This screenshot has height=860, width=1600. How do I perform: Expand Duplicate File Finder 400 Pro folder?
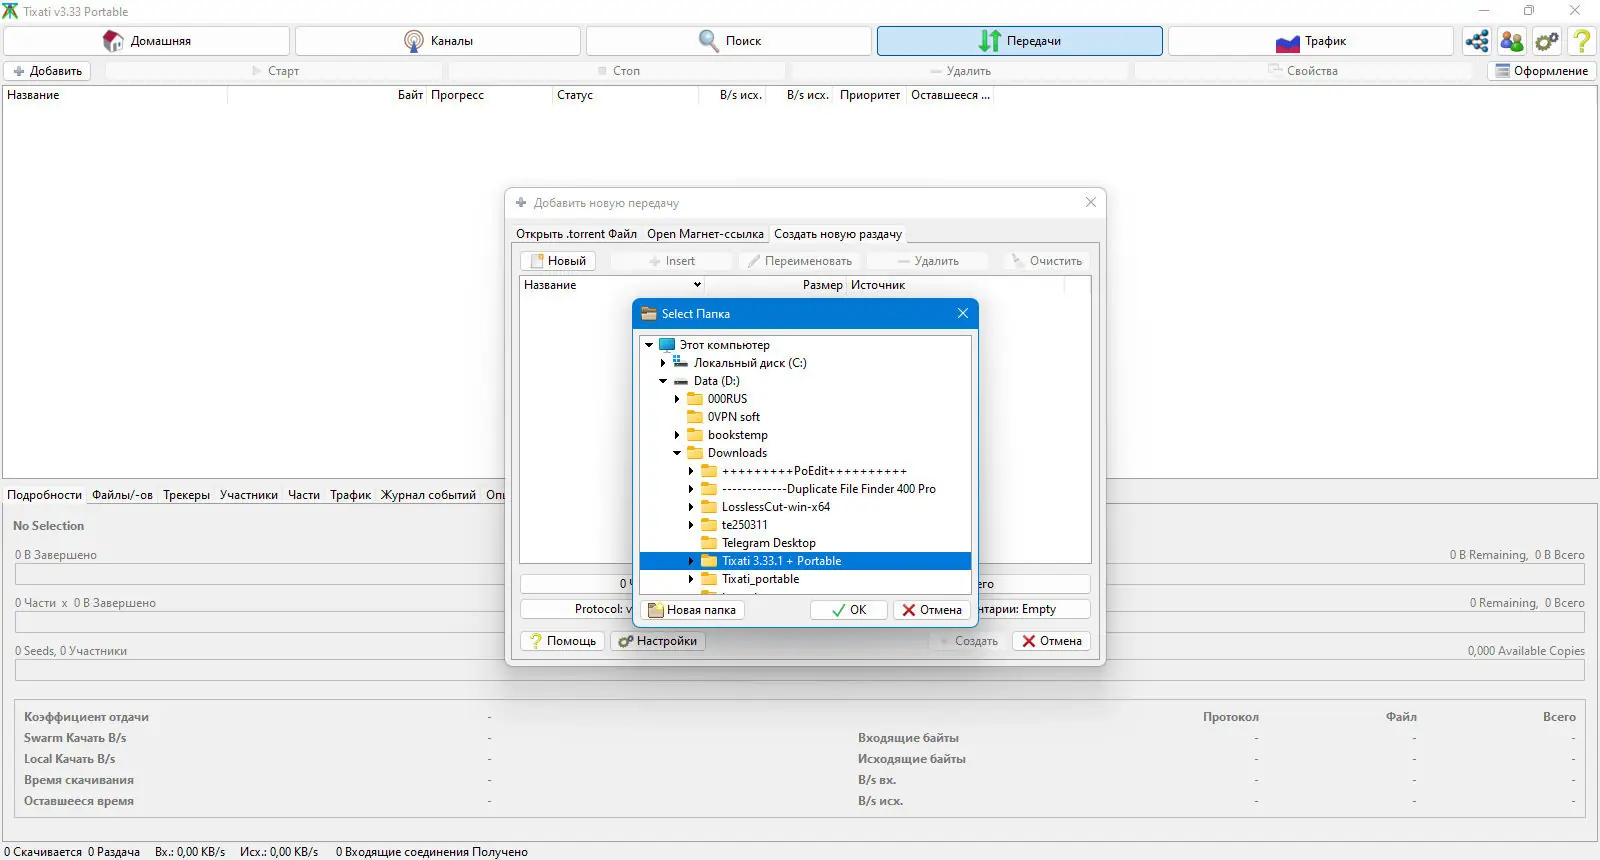point(691,489)
